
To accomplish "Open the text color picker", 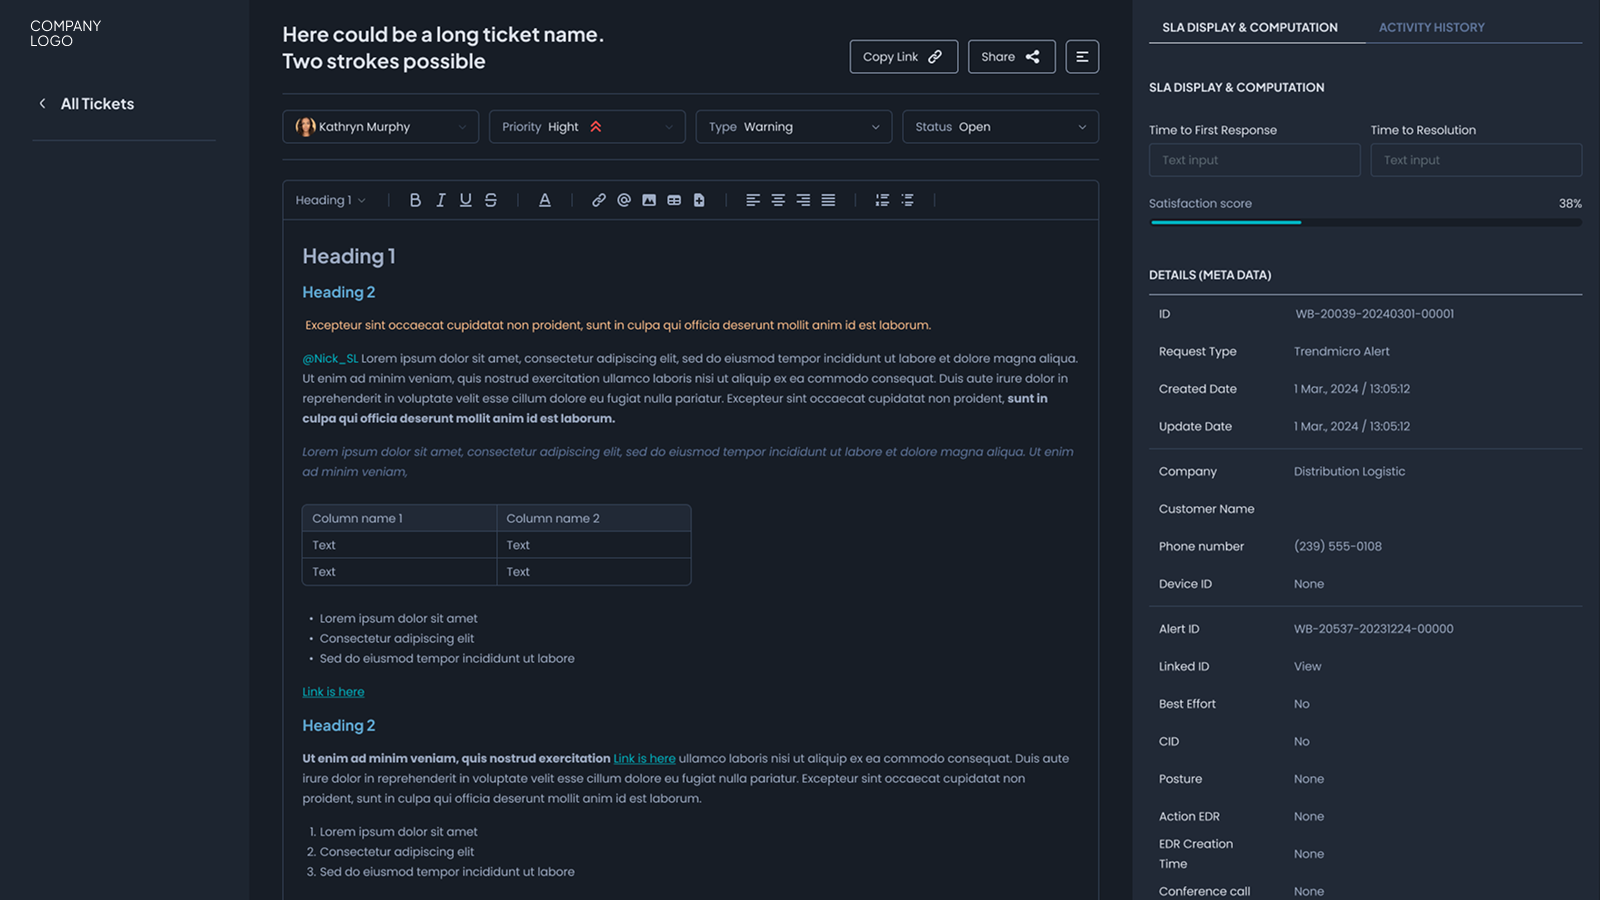I will pos(545,200).
